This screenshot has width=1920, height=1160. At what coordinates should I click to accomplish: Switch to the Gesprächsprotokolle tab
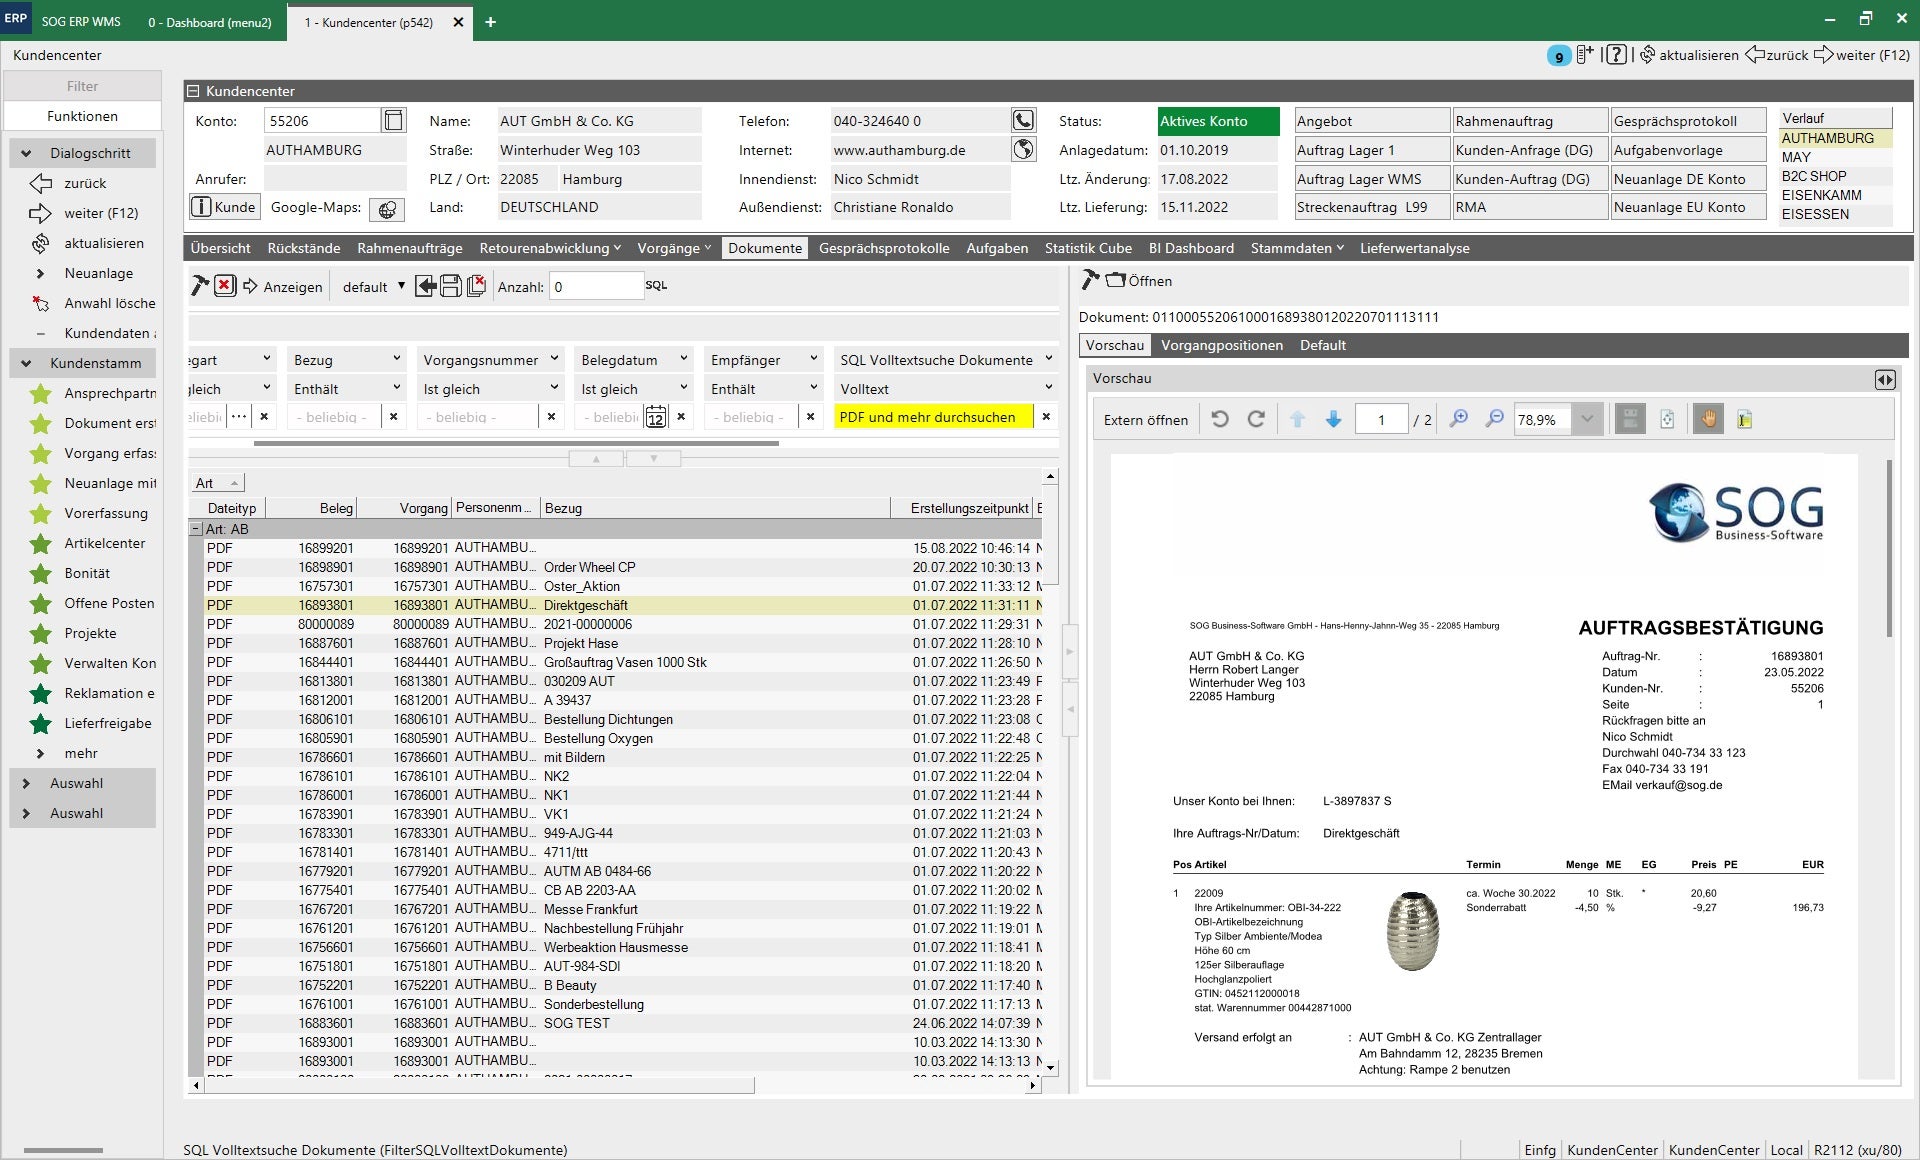883,248
